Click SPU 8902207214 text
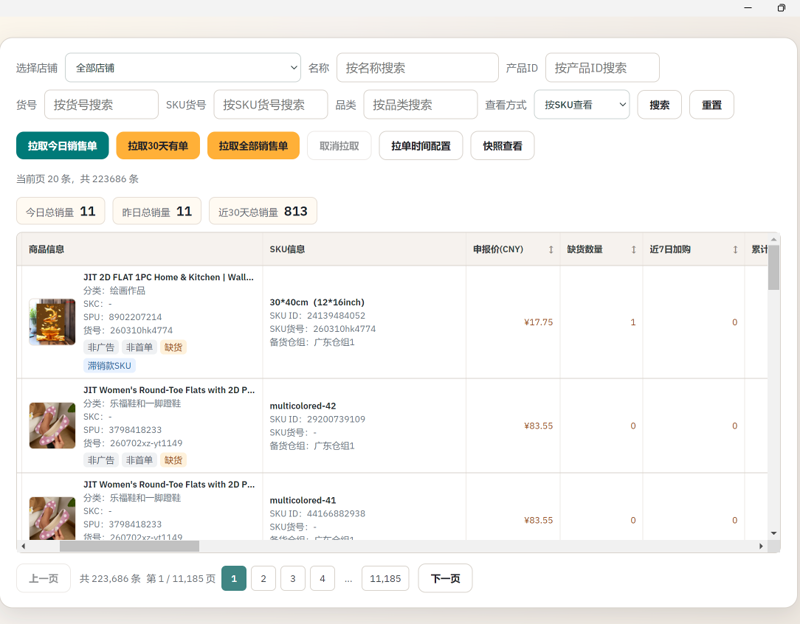The width and height of the screenshot is (800, 624). coord(122,317)
